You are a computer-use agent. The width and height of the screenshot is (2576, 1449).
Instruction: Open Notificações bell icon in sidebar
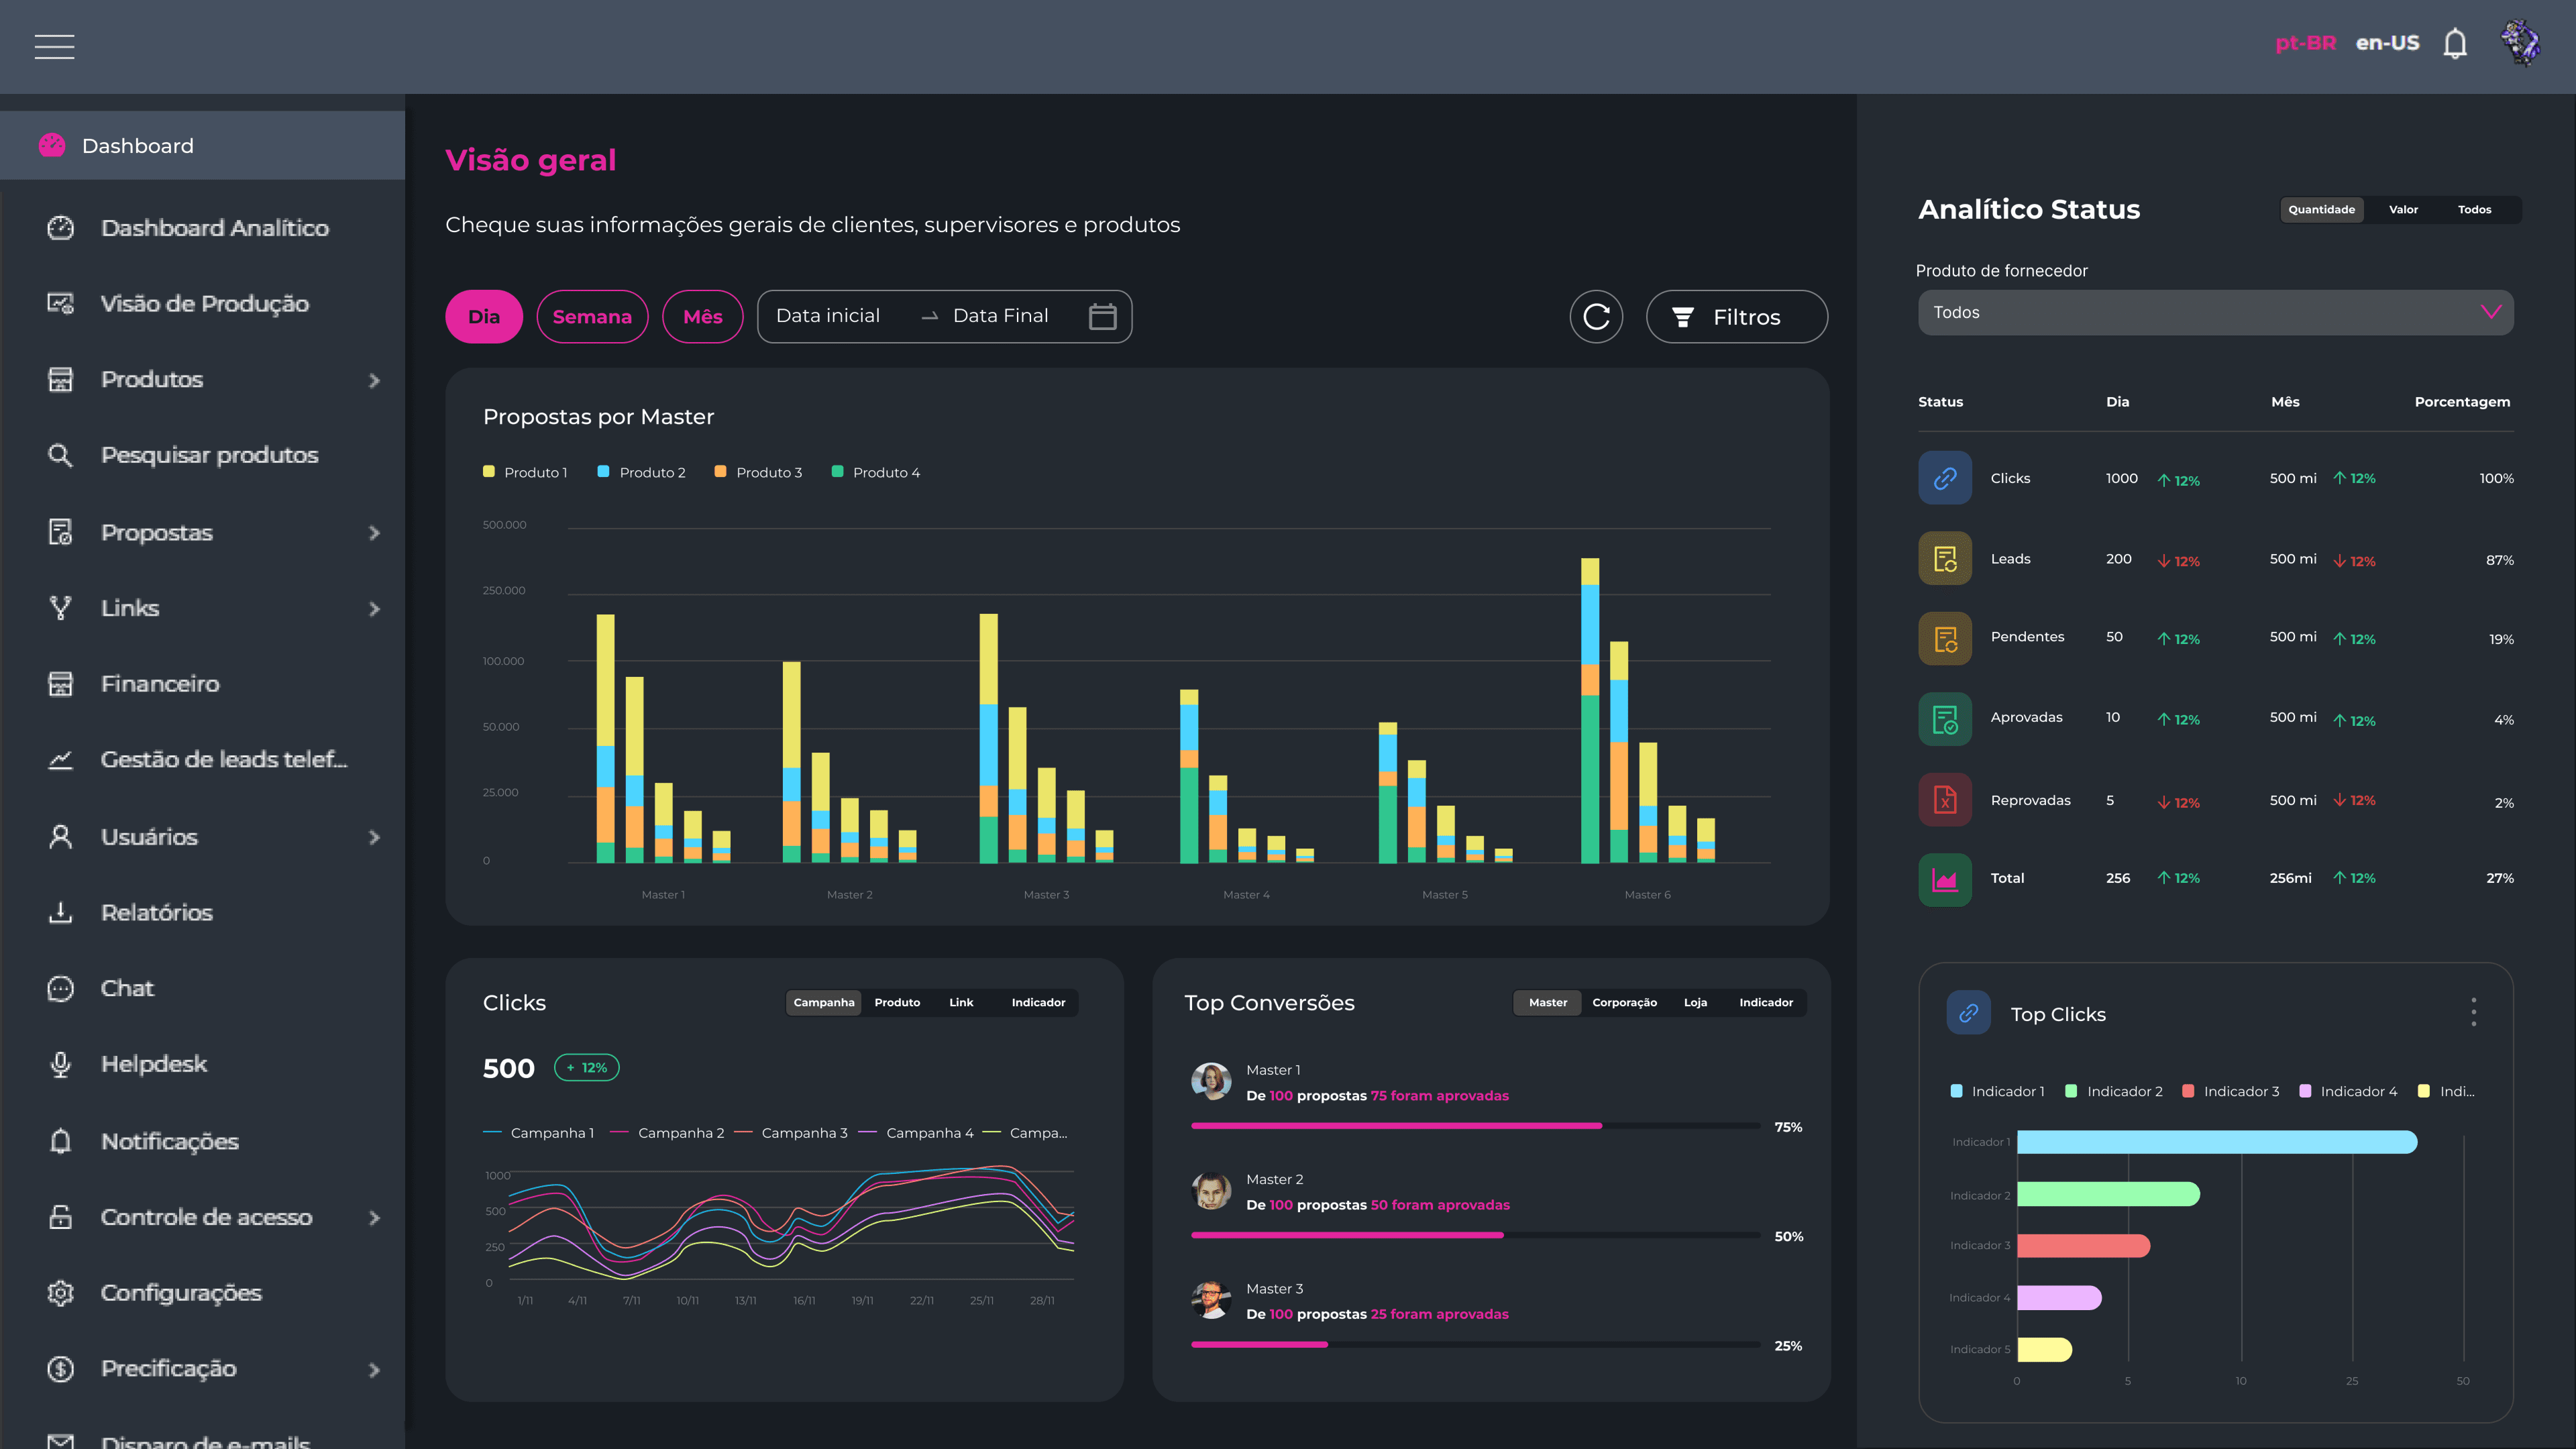point(60,1141)
